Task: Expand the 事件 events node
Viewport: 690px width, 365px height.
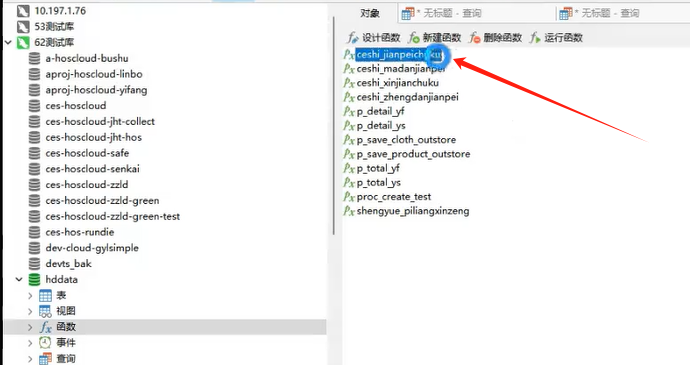Action: [30, 343]
